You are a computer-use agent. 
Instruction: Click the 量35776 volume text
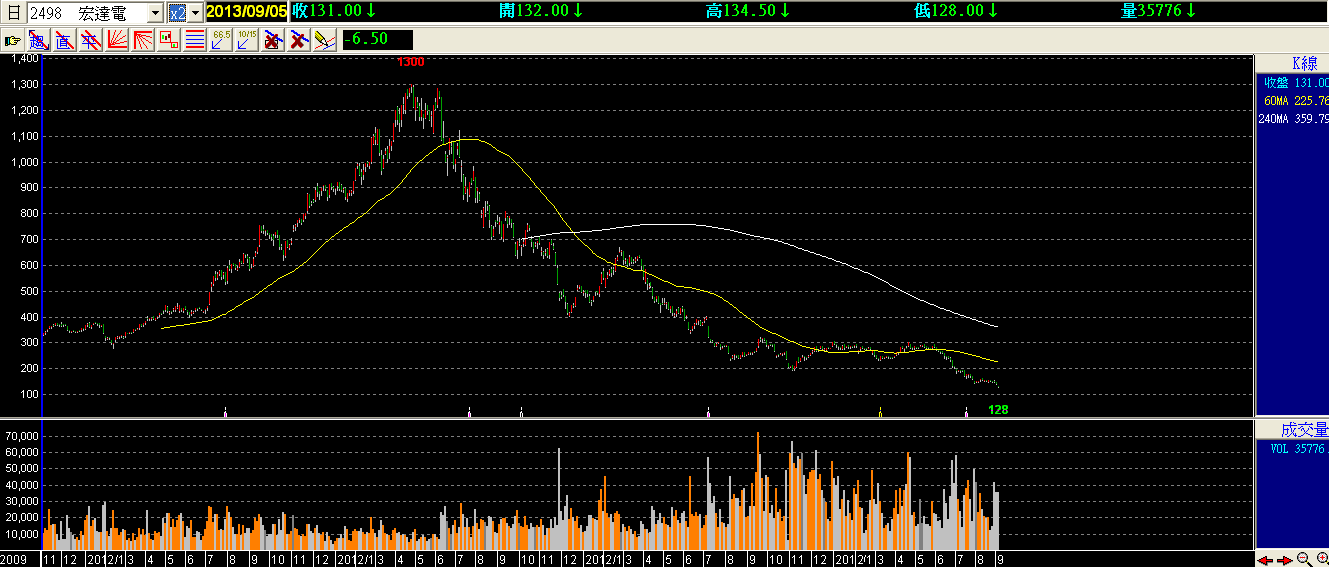pyautogui.click(x=1158, y=11)
